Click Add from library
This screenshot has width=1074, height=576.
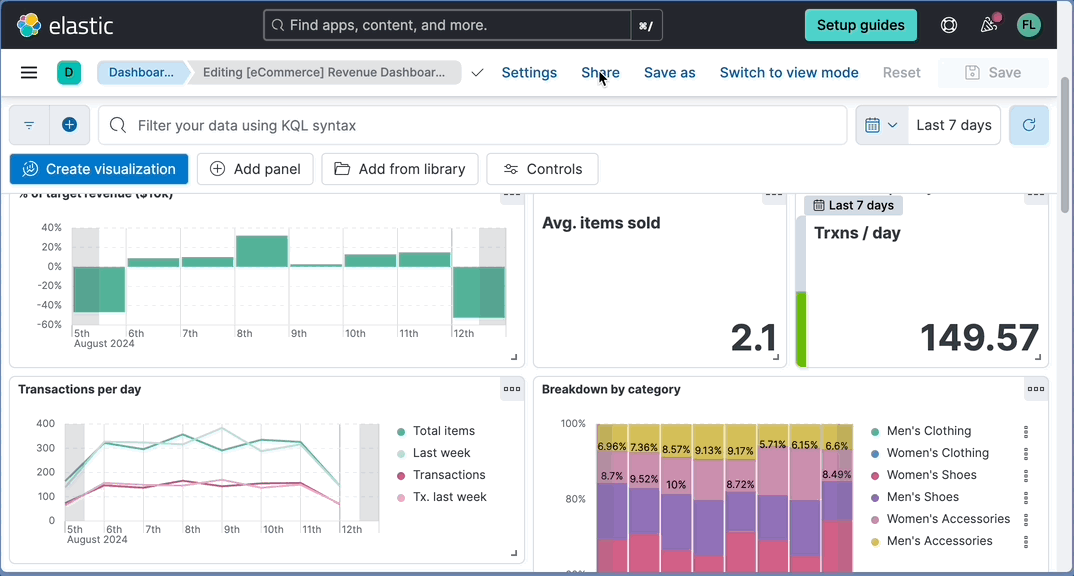pyautogui.click(x=399, y=169)
